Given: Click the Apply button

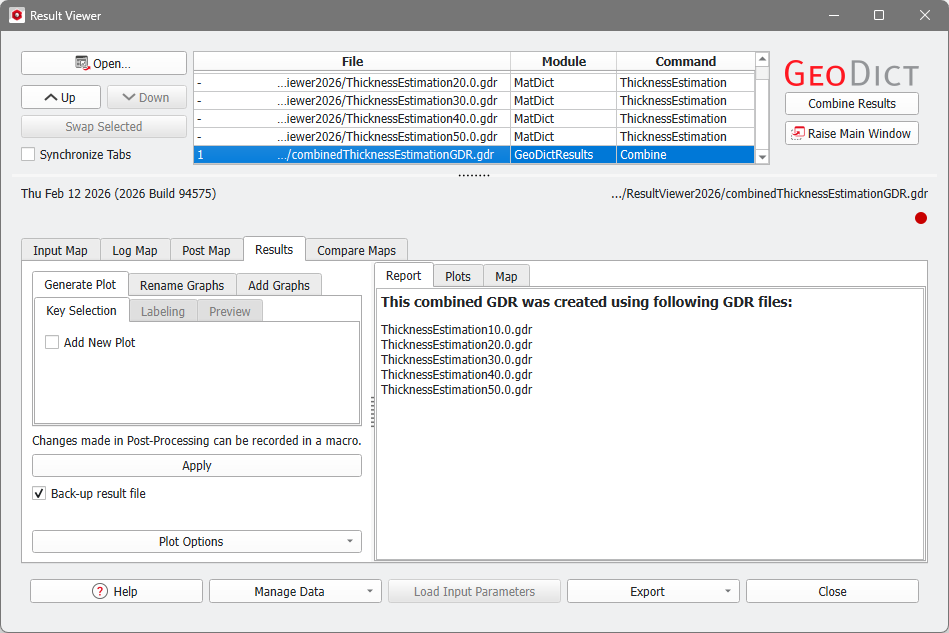Looking at the screenshot, I should point(196,465).
